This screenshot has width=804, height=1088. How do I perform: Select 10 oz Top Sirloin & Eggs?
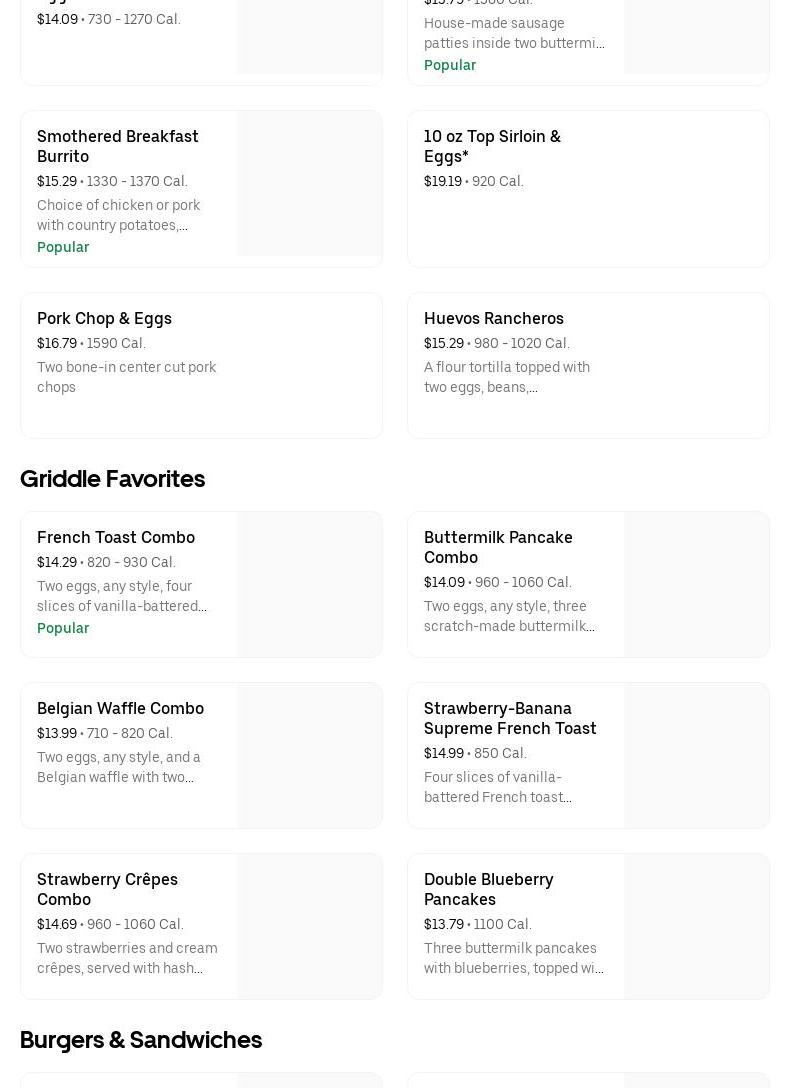point(492,146)
